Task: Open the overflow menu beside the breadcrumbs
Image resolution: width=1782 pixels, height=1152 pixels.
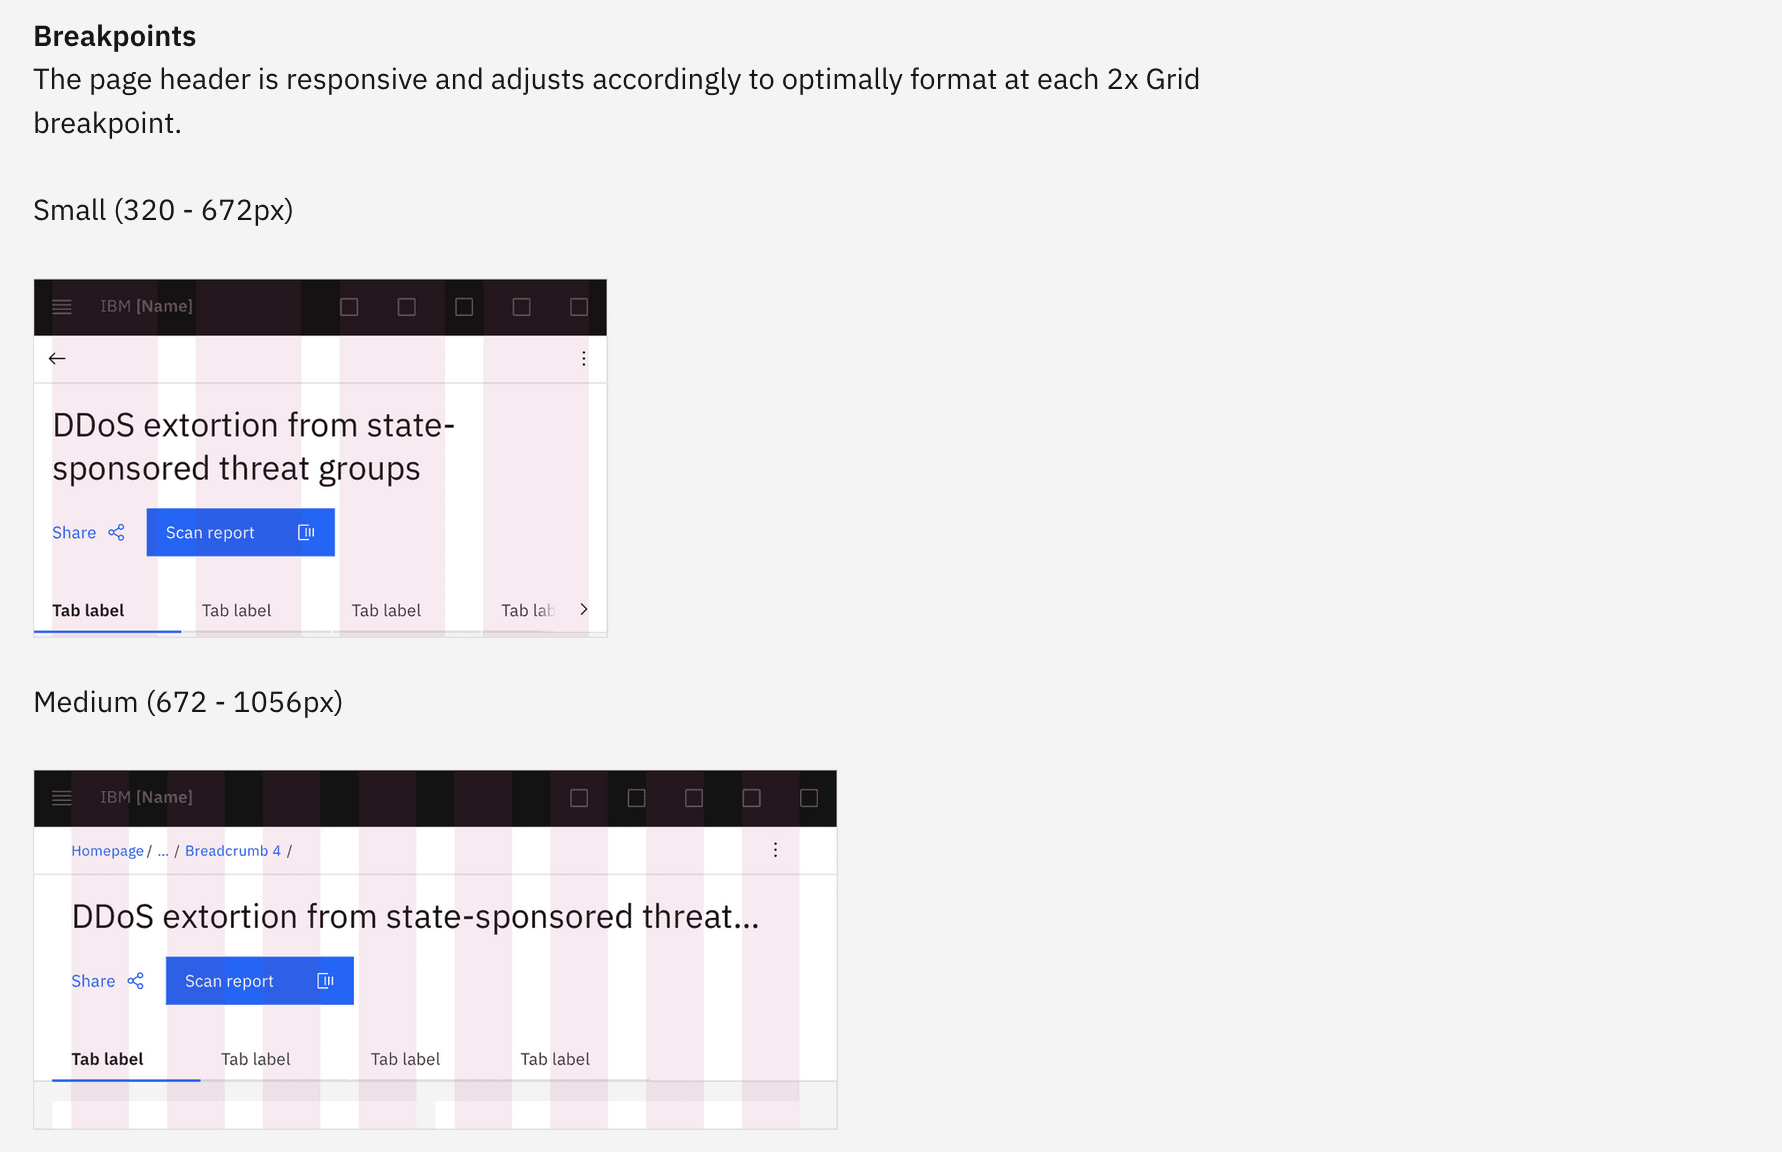Action: (775, 850)
